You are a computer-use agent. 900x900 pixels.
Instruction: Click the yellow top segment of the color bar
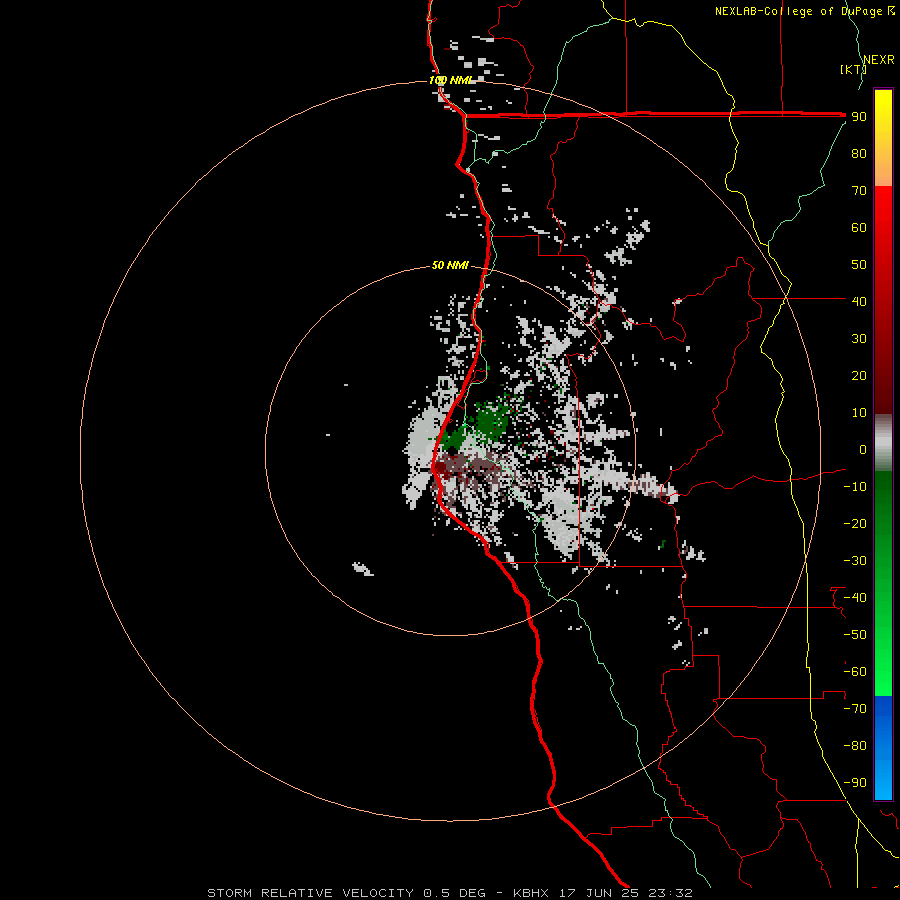coord(883,138)
